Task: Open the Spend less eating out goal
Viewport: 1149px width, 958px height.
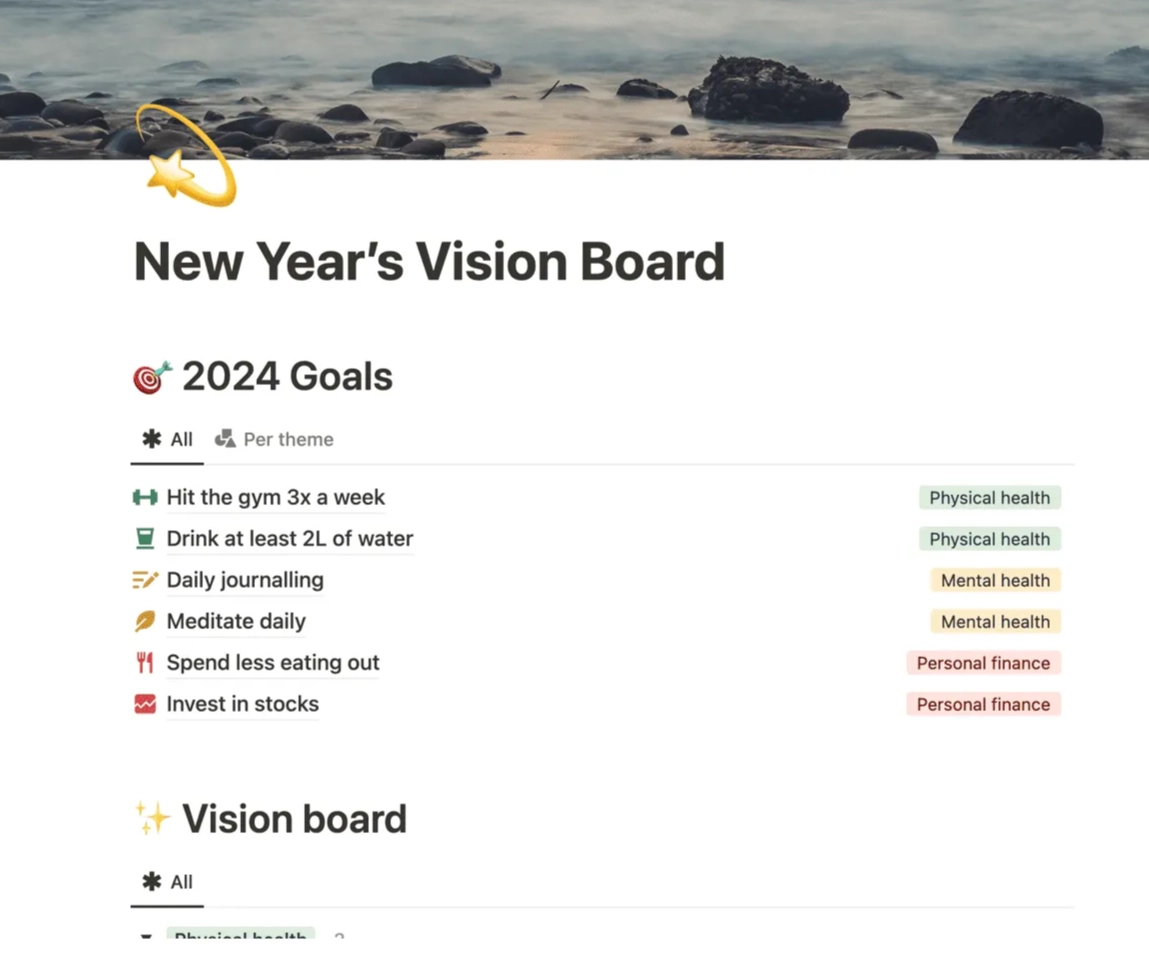Action: pos(272,663)
